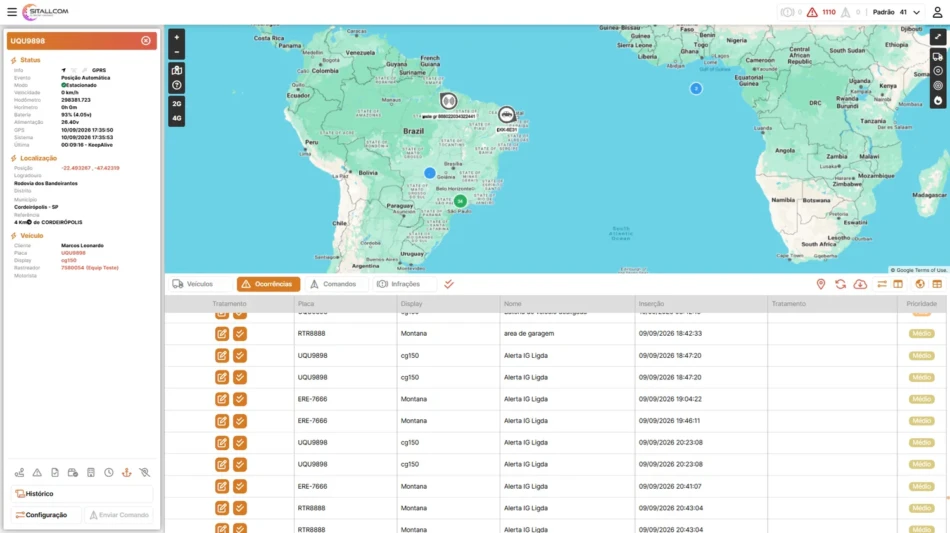950x533 pixels.
Task: Open the map help question icon
Action: (x=176, y=85)
